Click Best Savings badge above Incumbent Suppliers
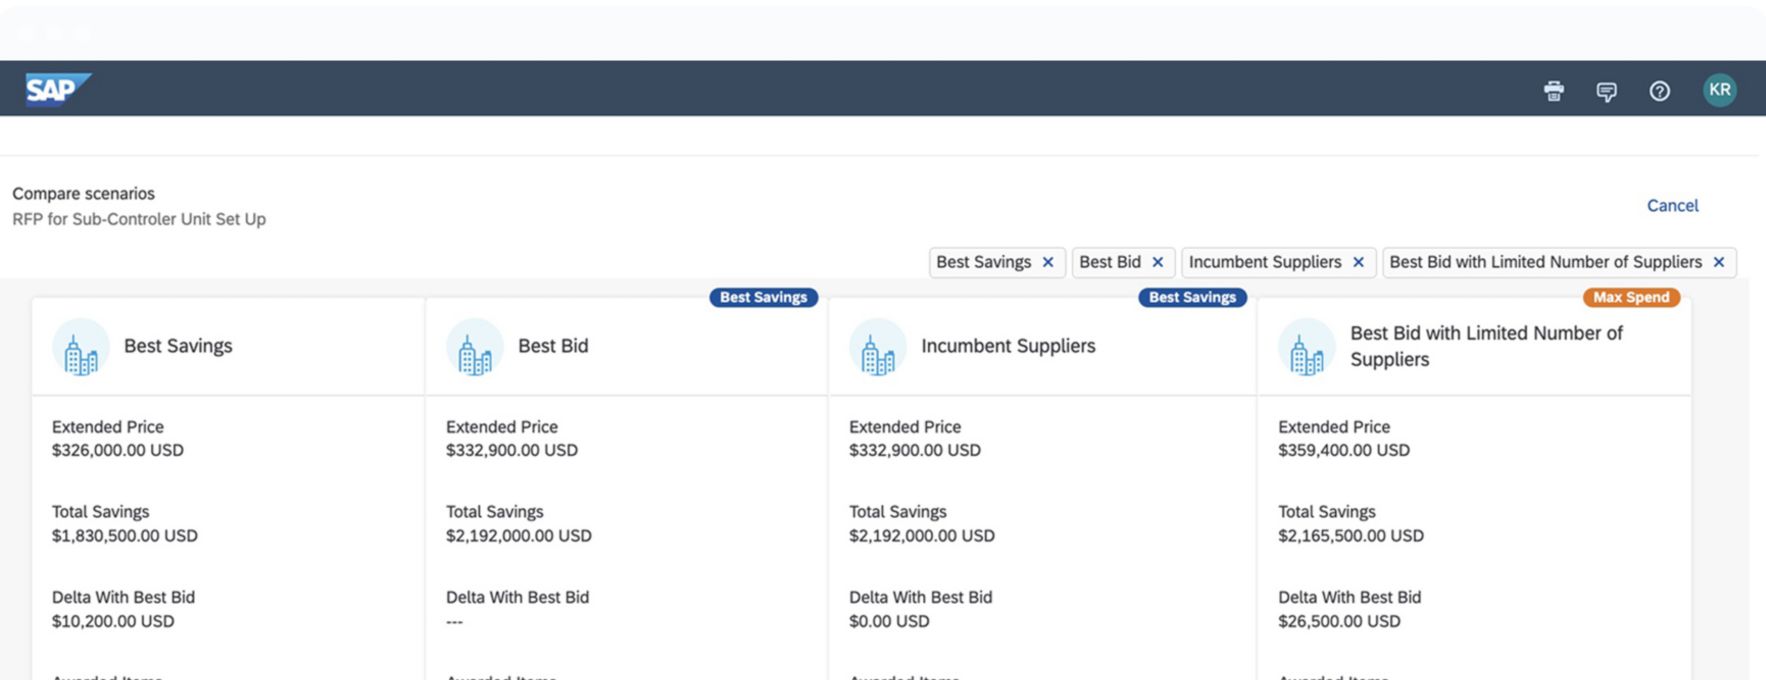Screen dimensions: 1766x680 [x=1192, y=297]
